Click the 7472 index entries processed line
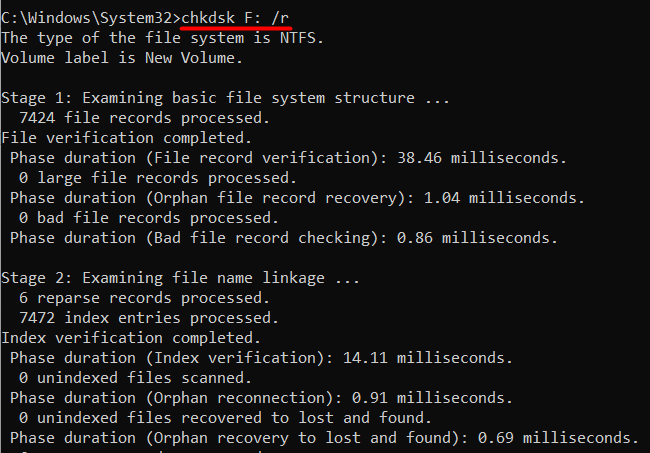The image size is (650, 453). tap(149, 318)
